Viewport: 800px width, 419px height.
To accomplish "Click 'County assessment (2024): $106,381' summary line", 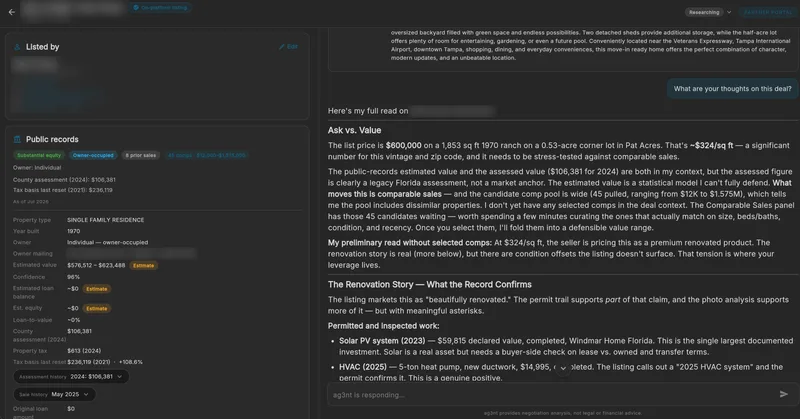I will pos(64,180).
